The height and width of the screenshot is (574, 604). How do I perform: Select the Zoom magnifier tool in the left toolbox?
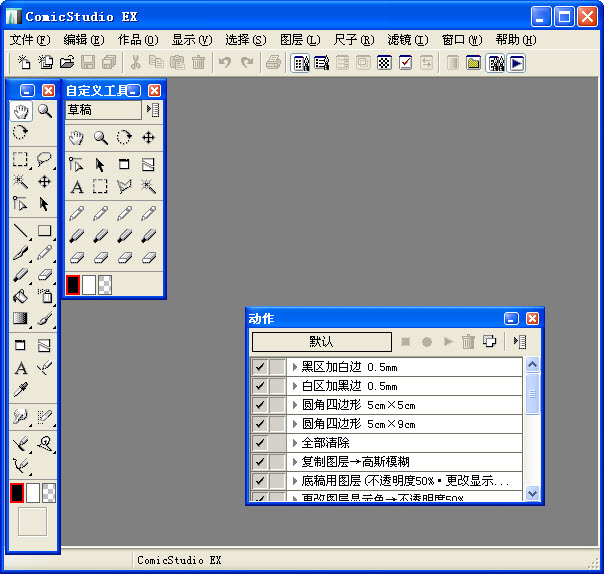coord(45,111)
